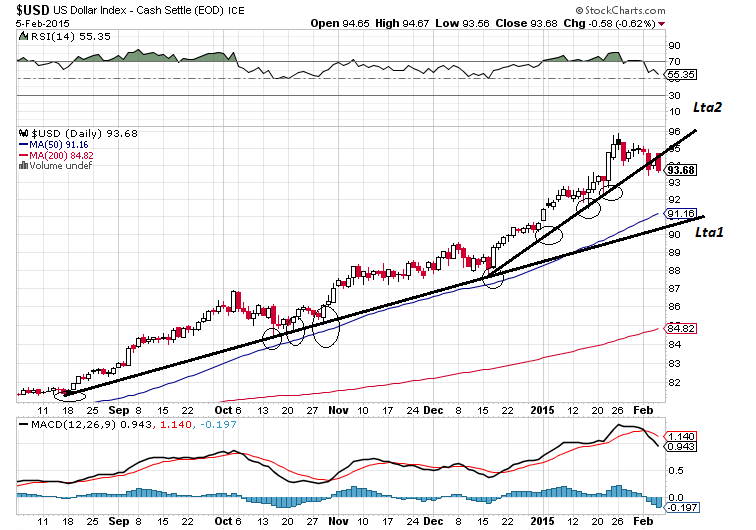Click the bold $USD ticker symbol title
Screen dimensions: 756x530
32,10
